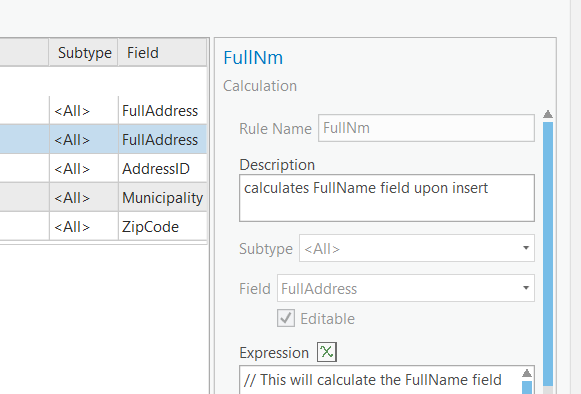Click expression box scroll up arrow
The width and height of the screenshot is (581, 394).
pyautogui.click(x=527, y=373)
